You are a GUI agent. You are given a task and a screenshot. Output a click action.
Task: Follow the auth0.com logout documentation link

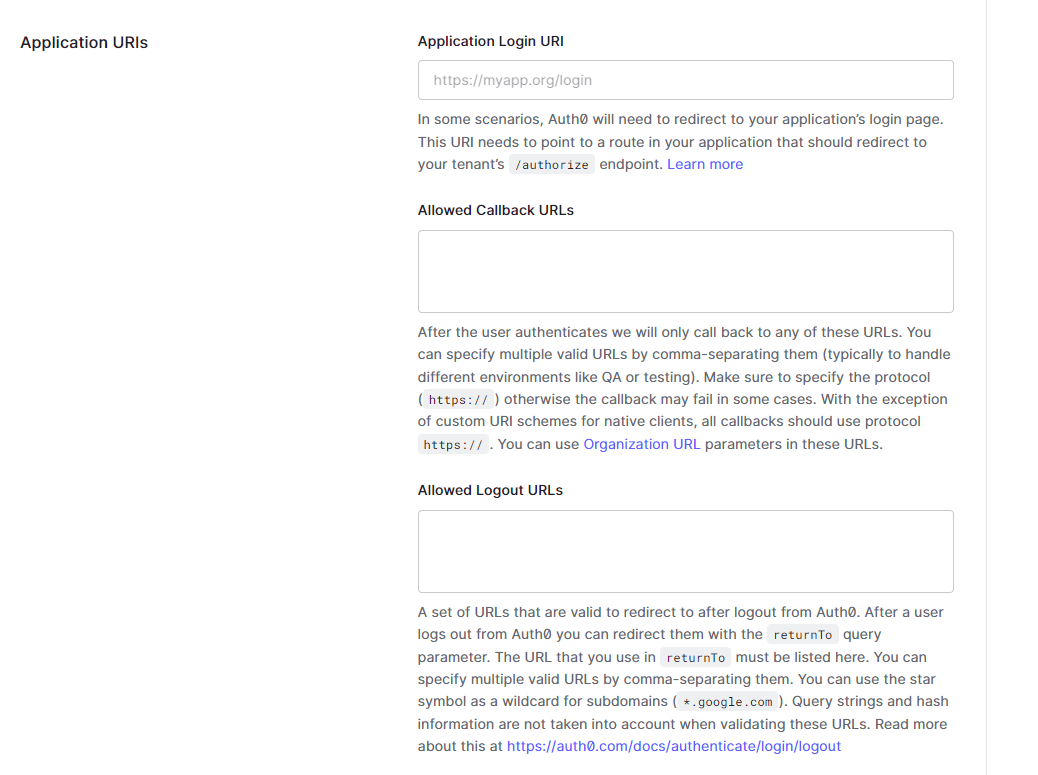click(x=674, y=746)
